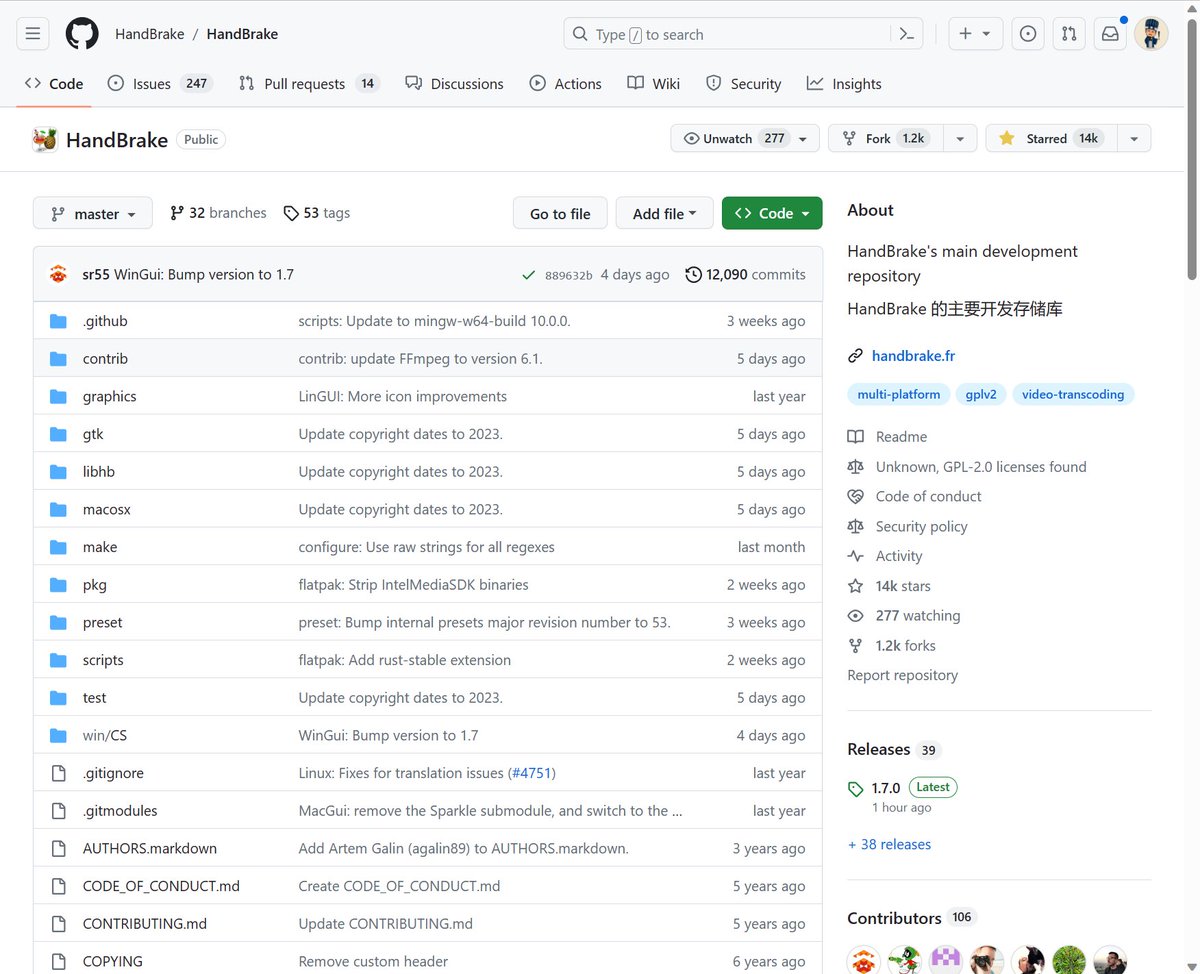Open the libhb folder
This screenshot has height=974, width=1200.
[x=99, y=472]
